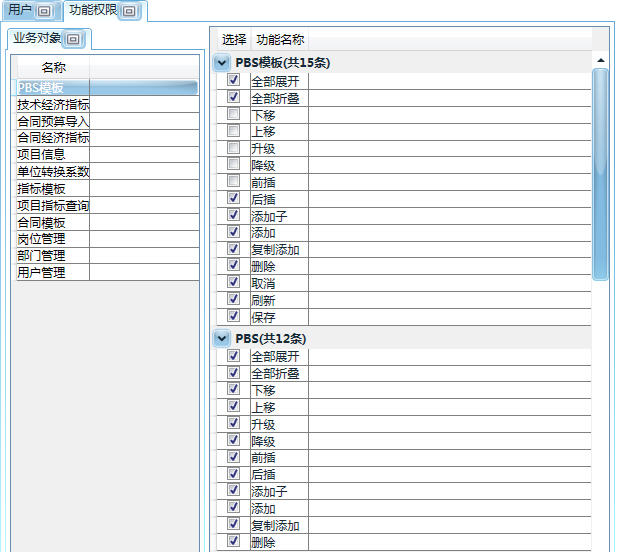Uncheck 下移 in PBS group

pyautogui.click(x=233, y=389)
